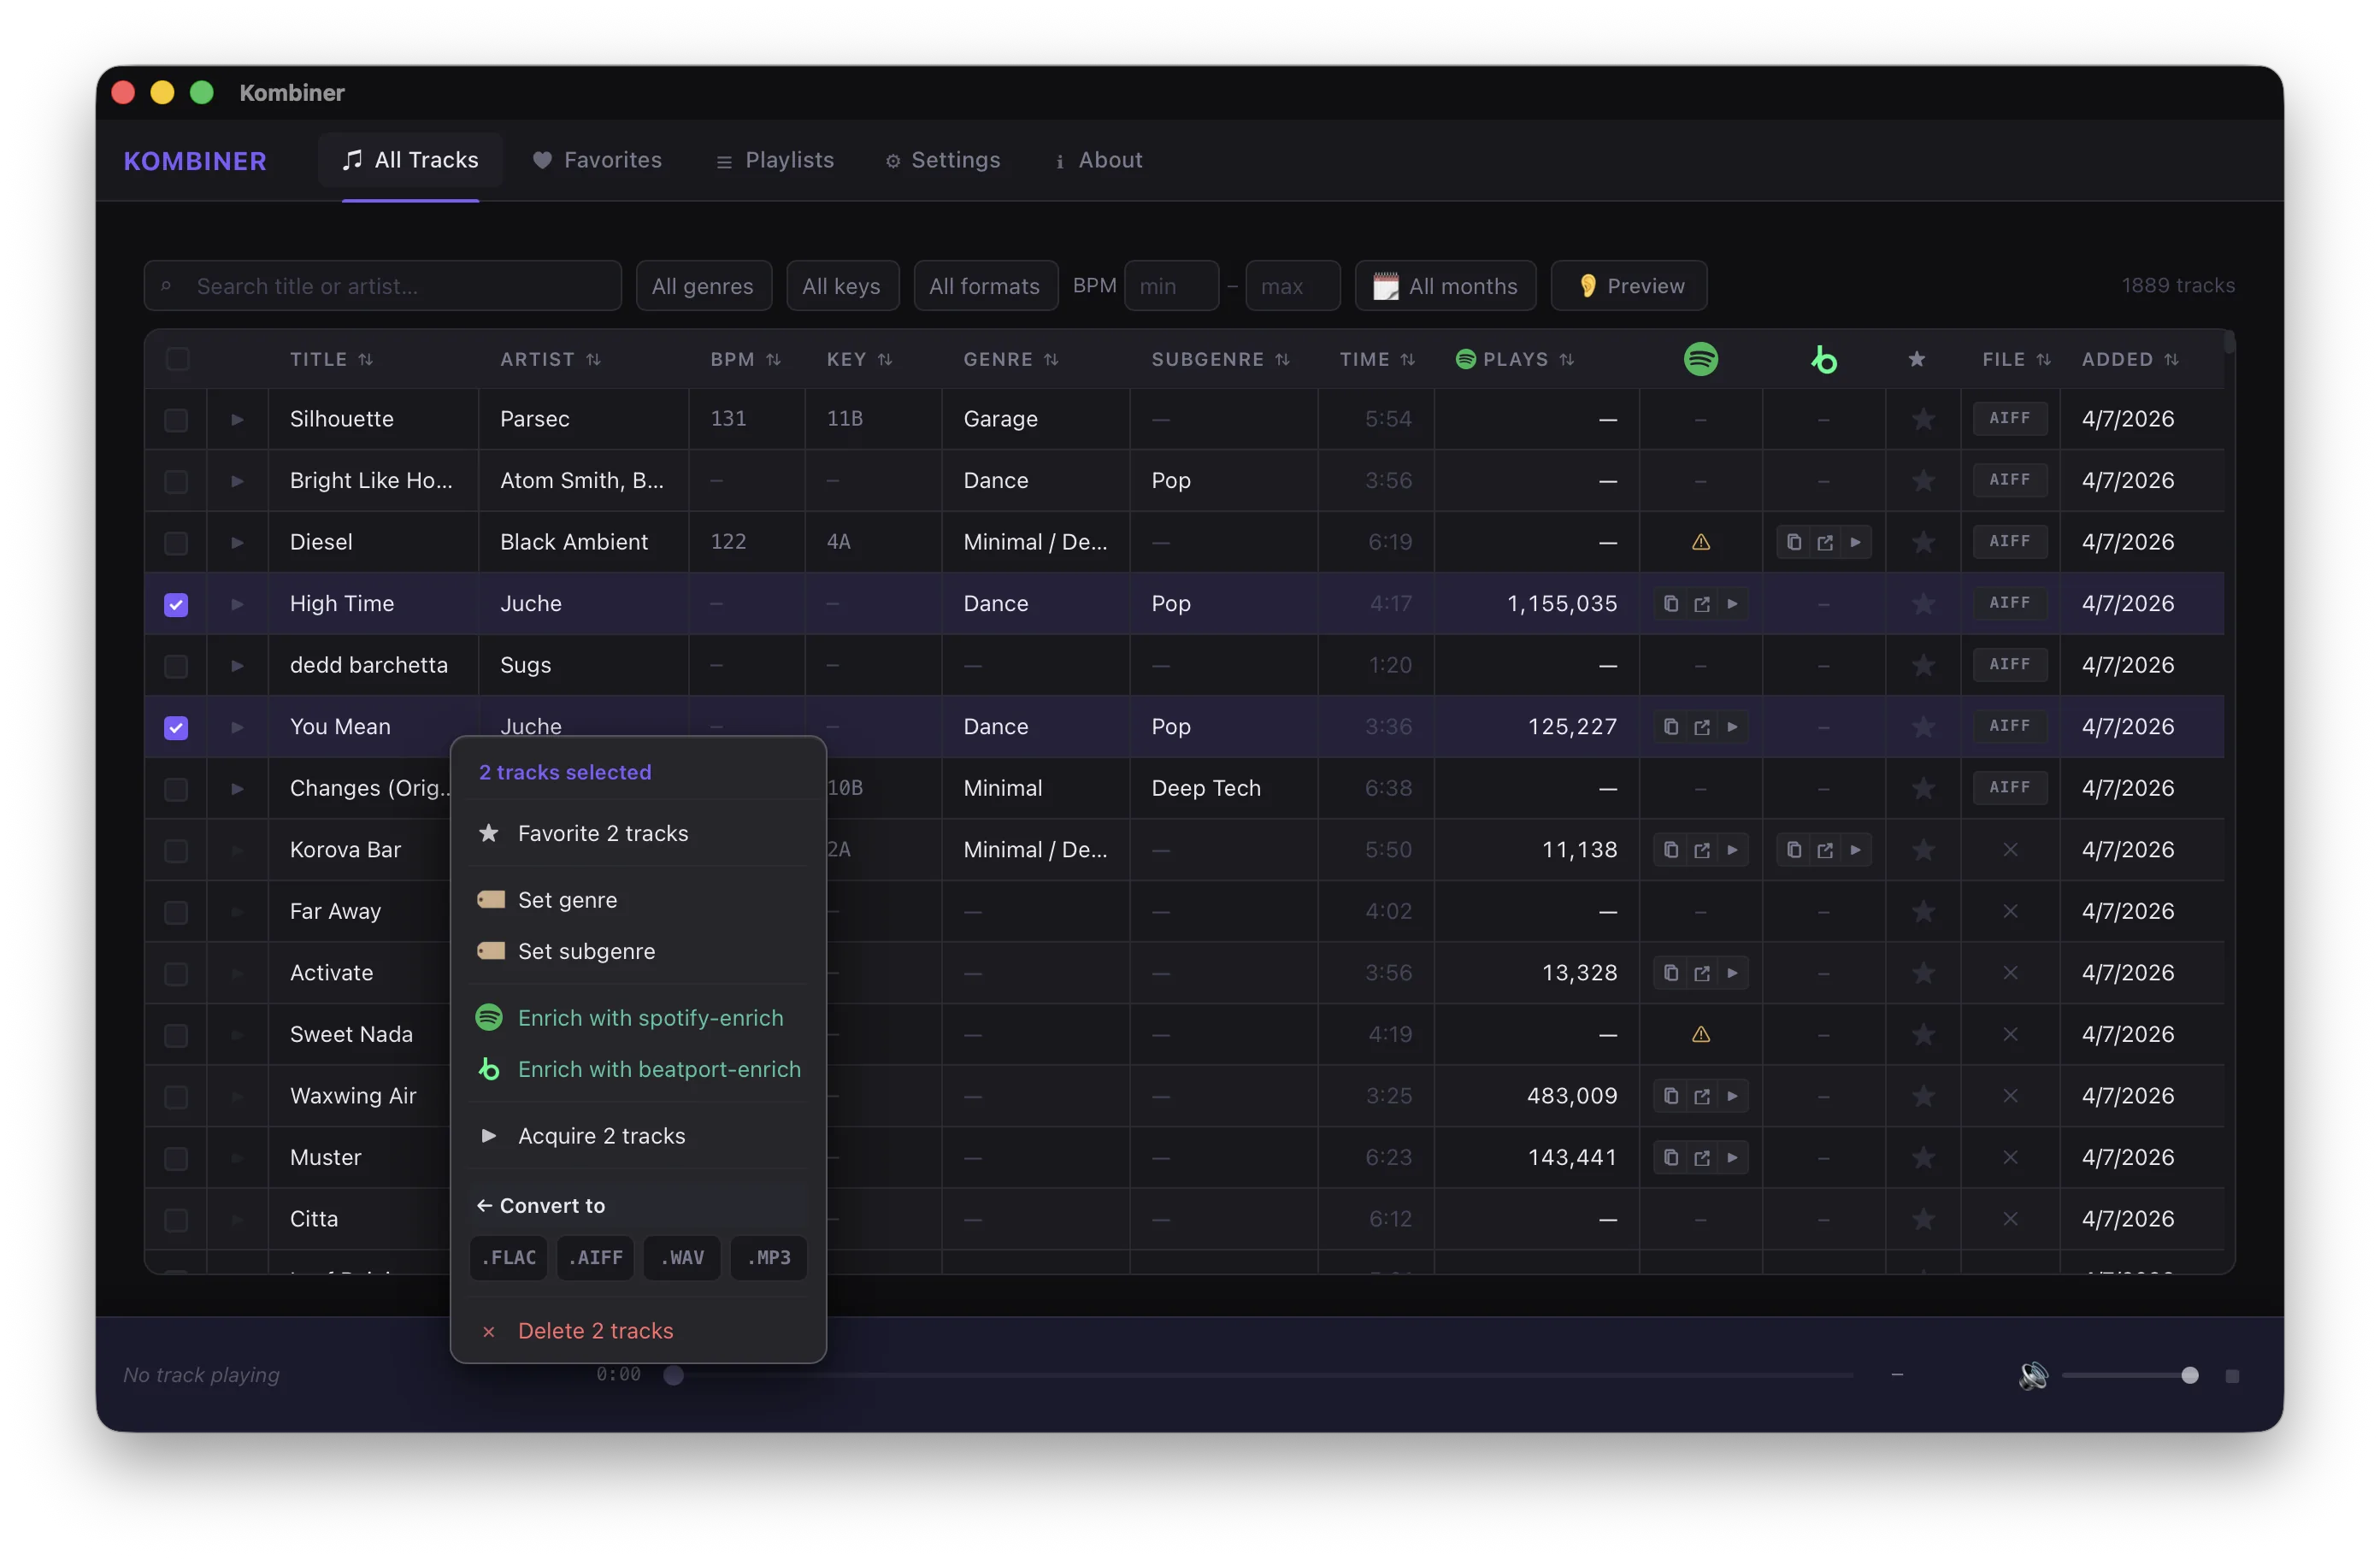Sort by the ADDED column

(2130, 359)
